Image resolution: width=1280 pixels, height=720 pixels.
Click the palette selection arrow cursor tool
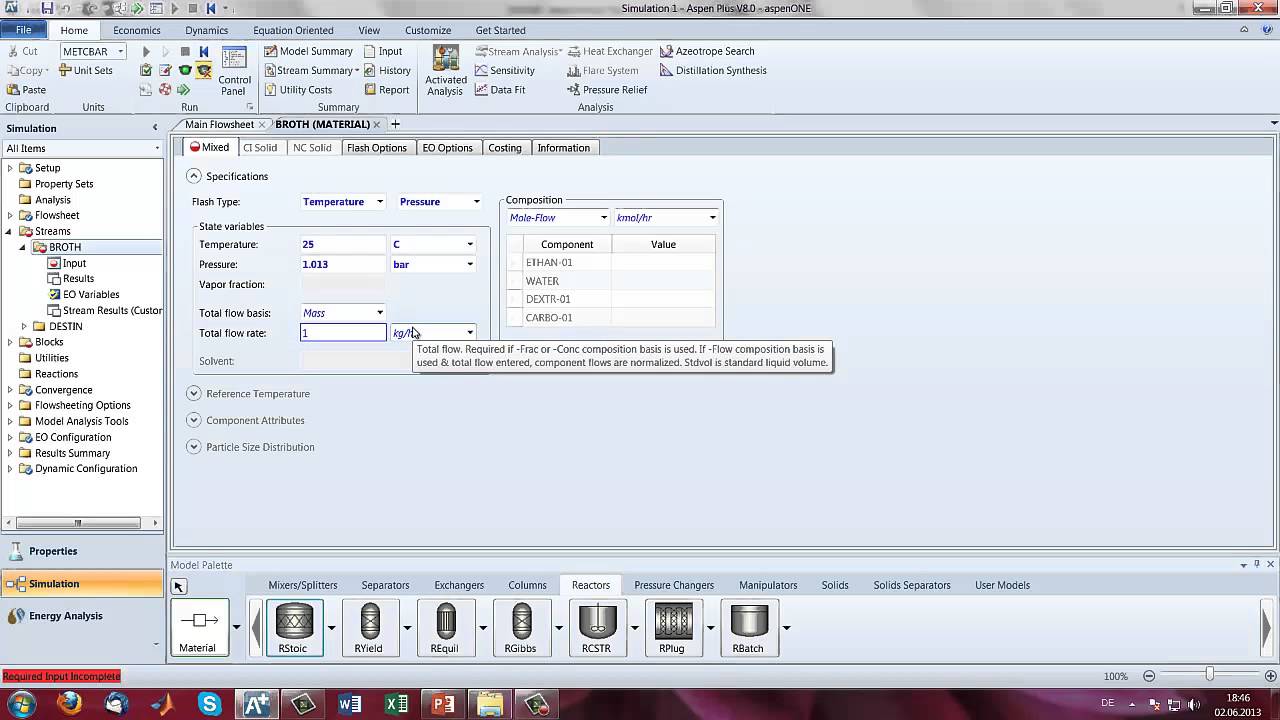pos(179,587)
